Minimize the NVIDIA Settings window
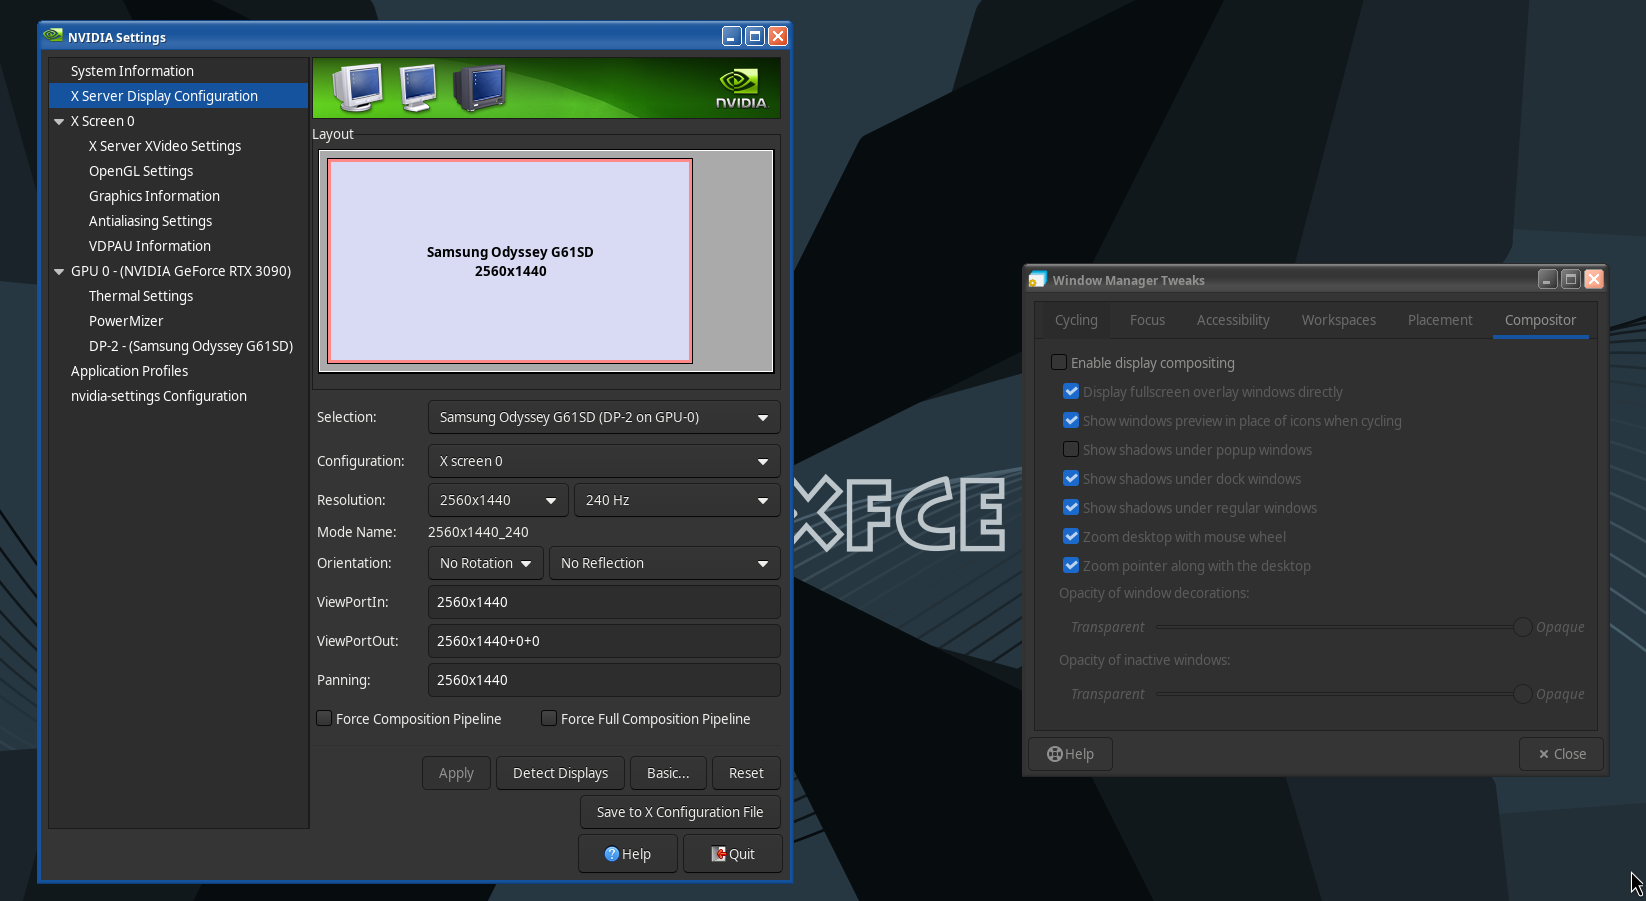 tap(731, 36)
